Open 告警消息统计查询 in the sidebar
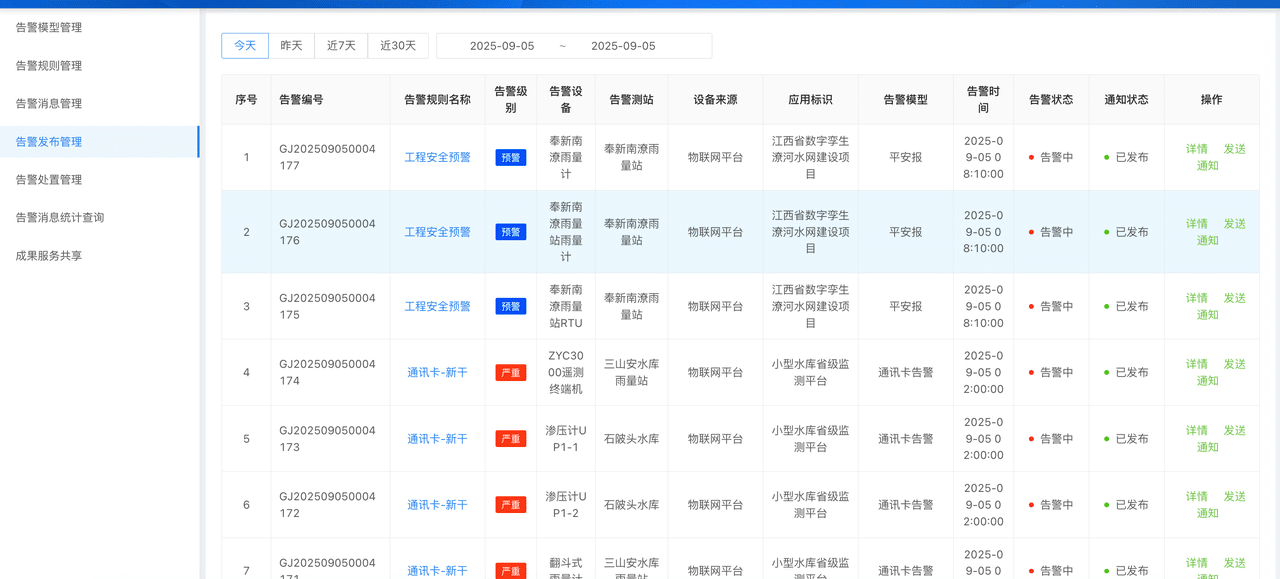The image size is (1280, 579). coord(60,218)
